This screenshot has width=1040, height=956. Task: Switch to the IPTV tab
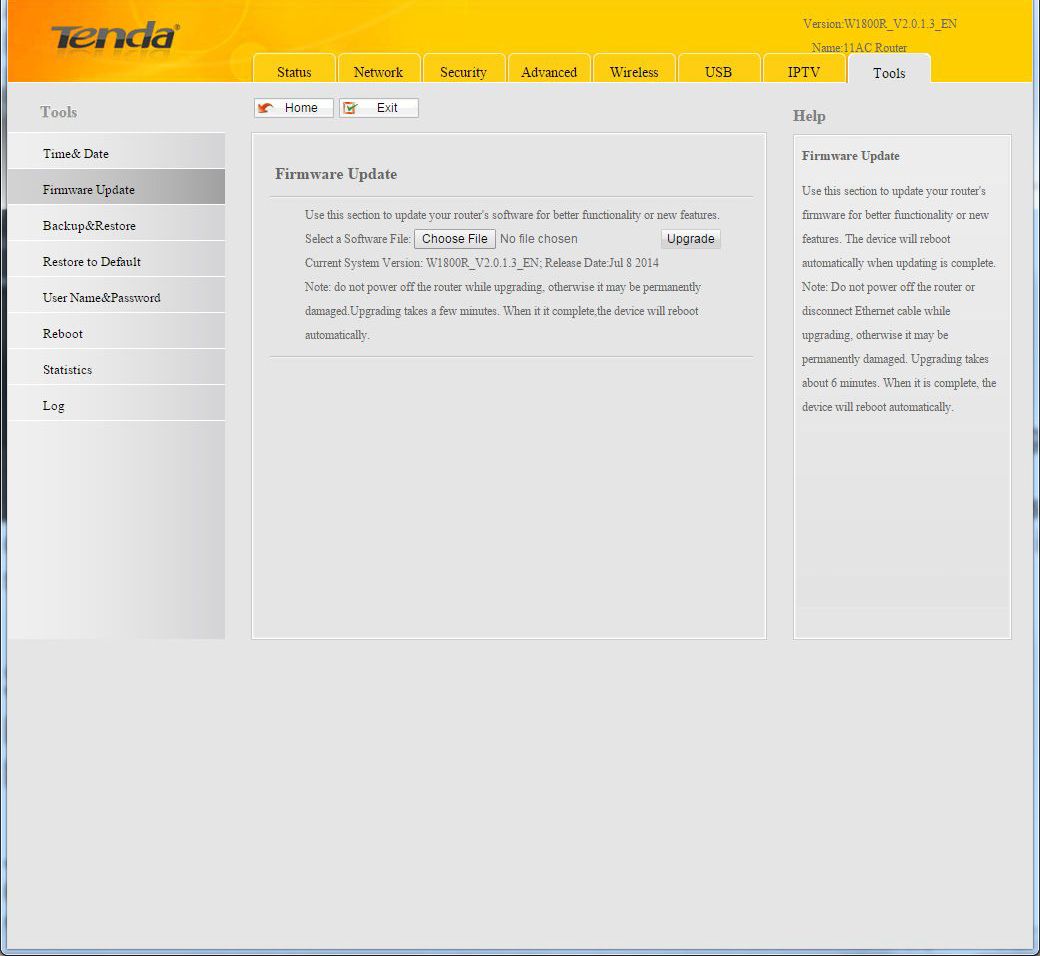(803, 71)
